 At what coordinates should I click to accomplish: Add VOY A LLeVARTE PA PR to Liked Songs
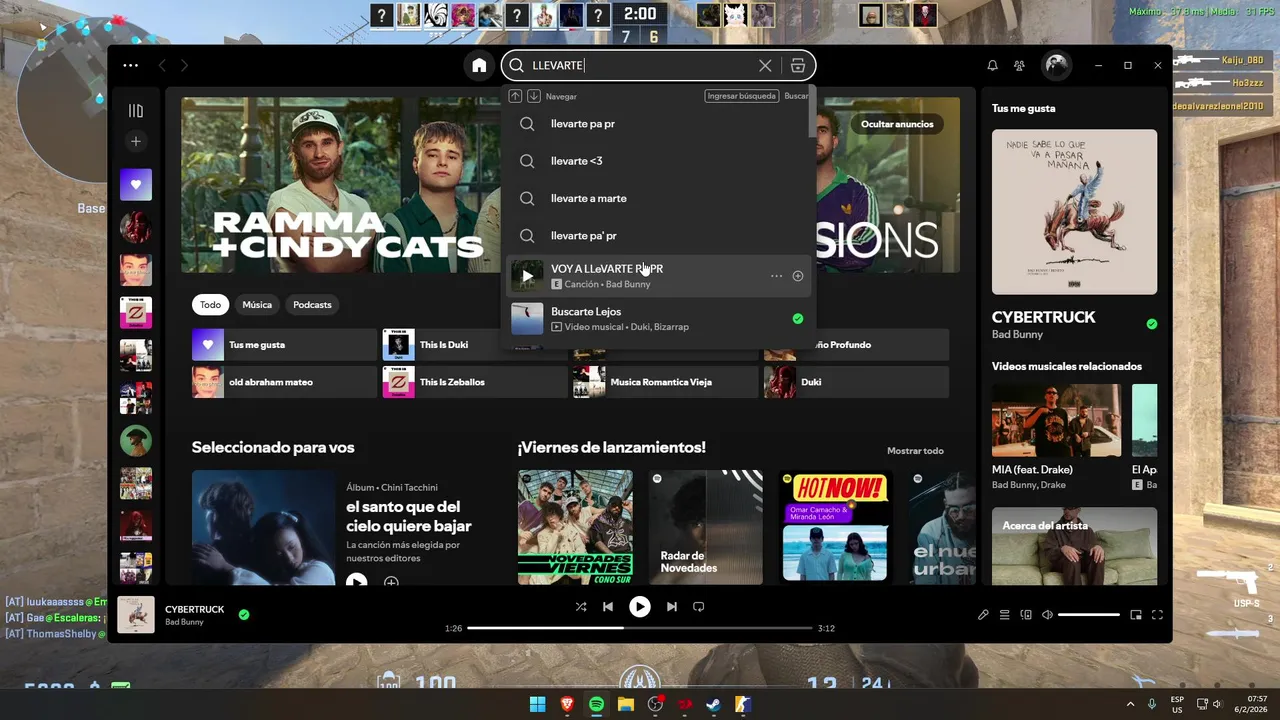point(798,276)
